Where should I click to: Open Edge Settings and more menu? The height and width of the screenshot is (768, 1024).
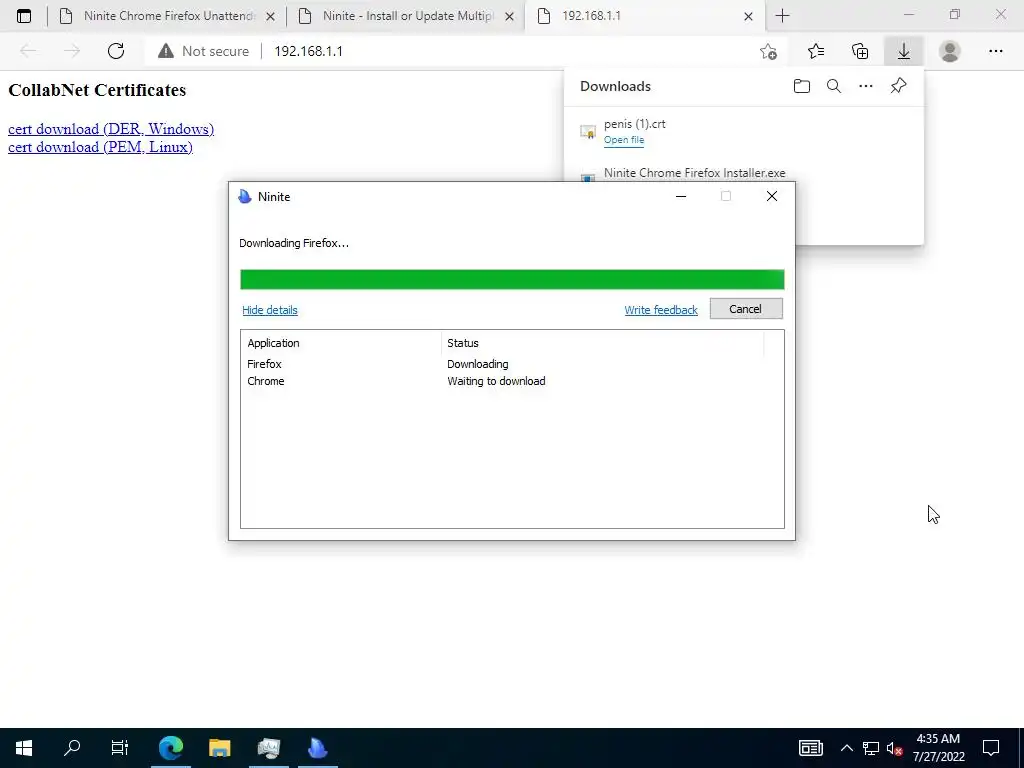point(995,51)
